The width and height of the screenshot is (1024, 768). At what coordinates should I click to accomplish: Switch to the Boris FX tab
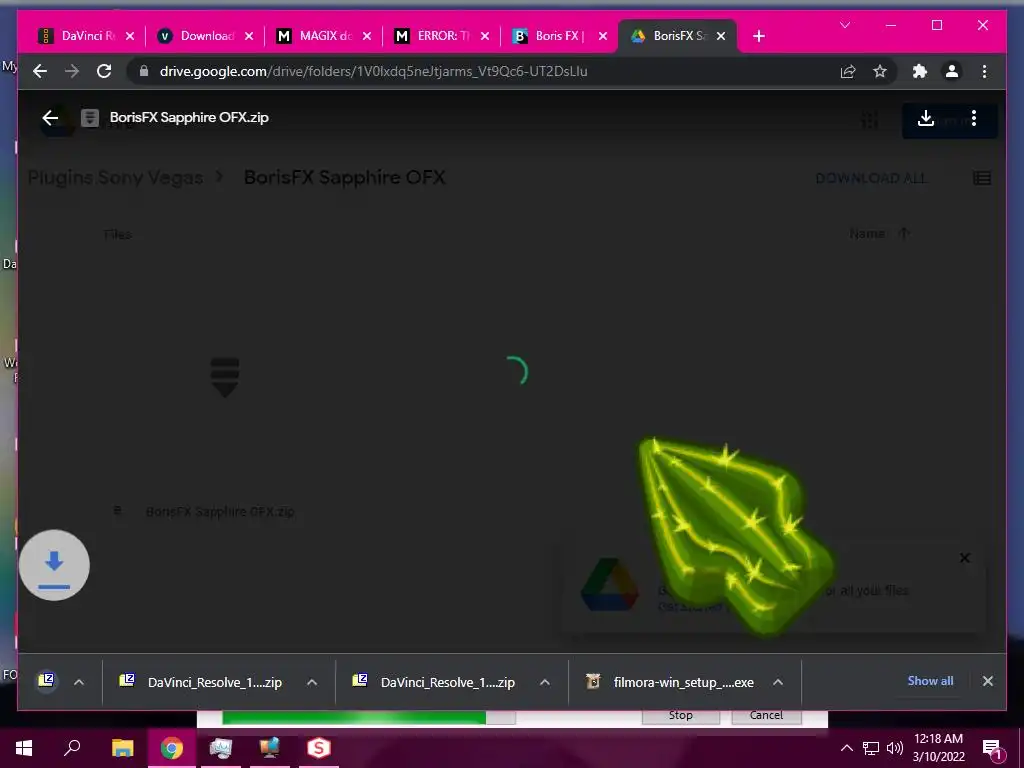coord(559,36)
